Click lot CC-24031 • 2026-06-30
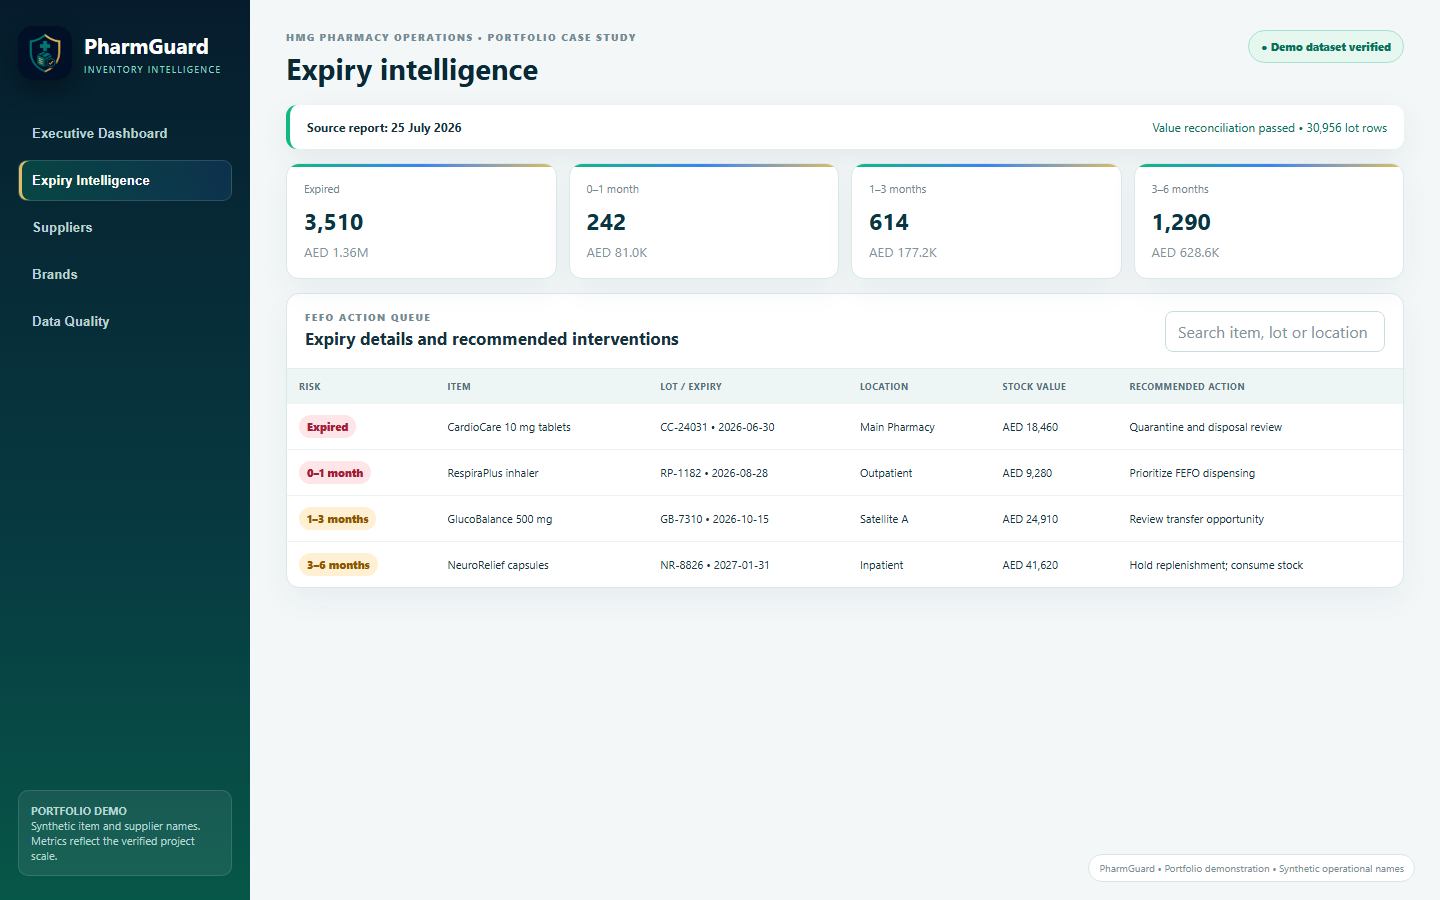This screenshot has height=900, width=1440. point(717,427)
